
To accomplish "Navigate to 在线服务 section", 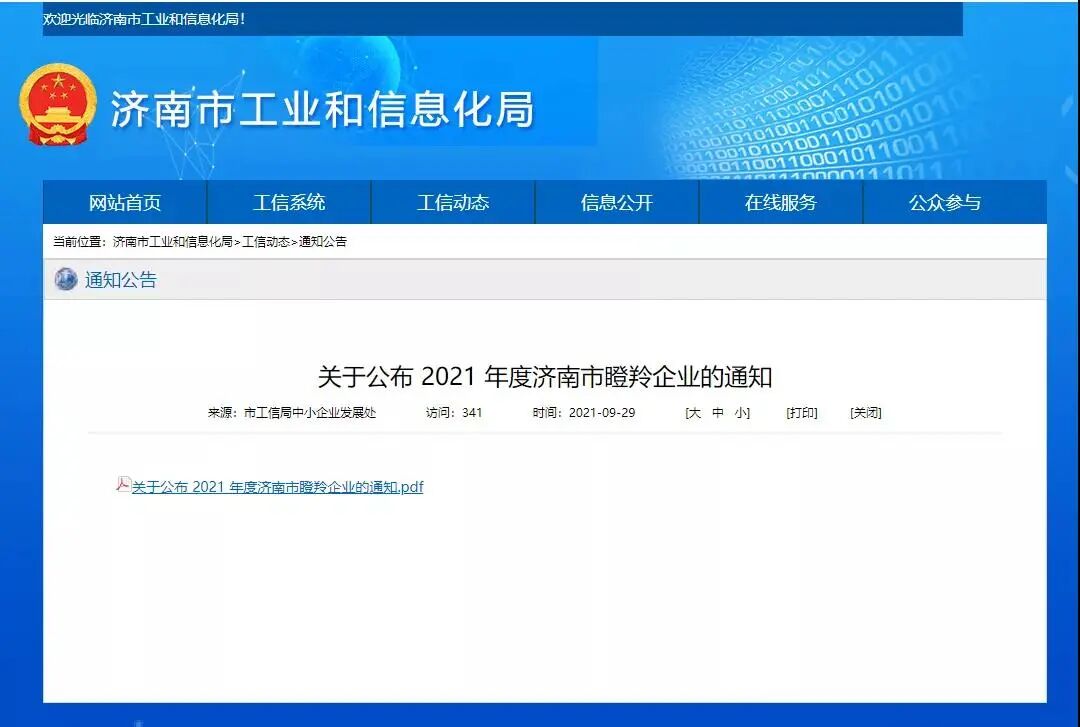I will coord(781,203).
